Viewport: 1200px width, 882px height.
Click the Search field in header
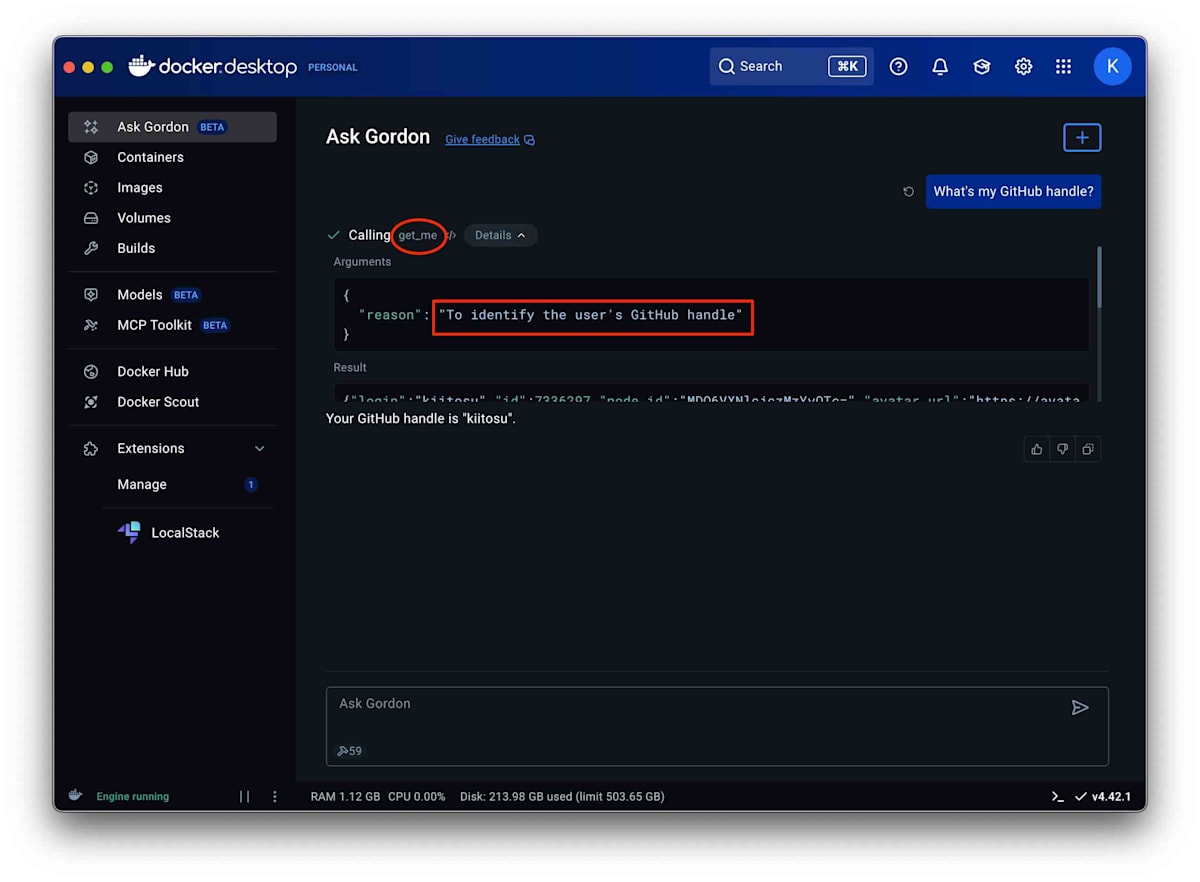pos(791,66)
